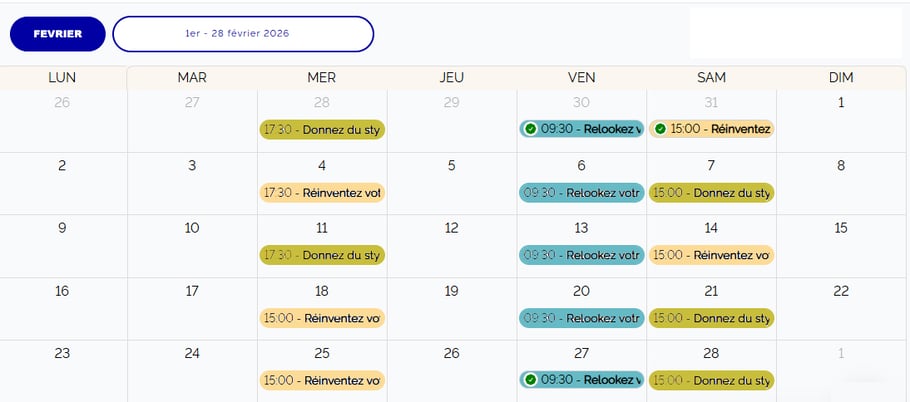Open the 15:00 Donnez du style event on February 7
Image resolution: width=910 pixels, height=402 pixels.
[x=711, y=192]
